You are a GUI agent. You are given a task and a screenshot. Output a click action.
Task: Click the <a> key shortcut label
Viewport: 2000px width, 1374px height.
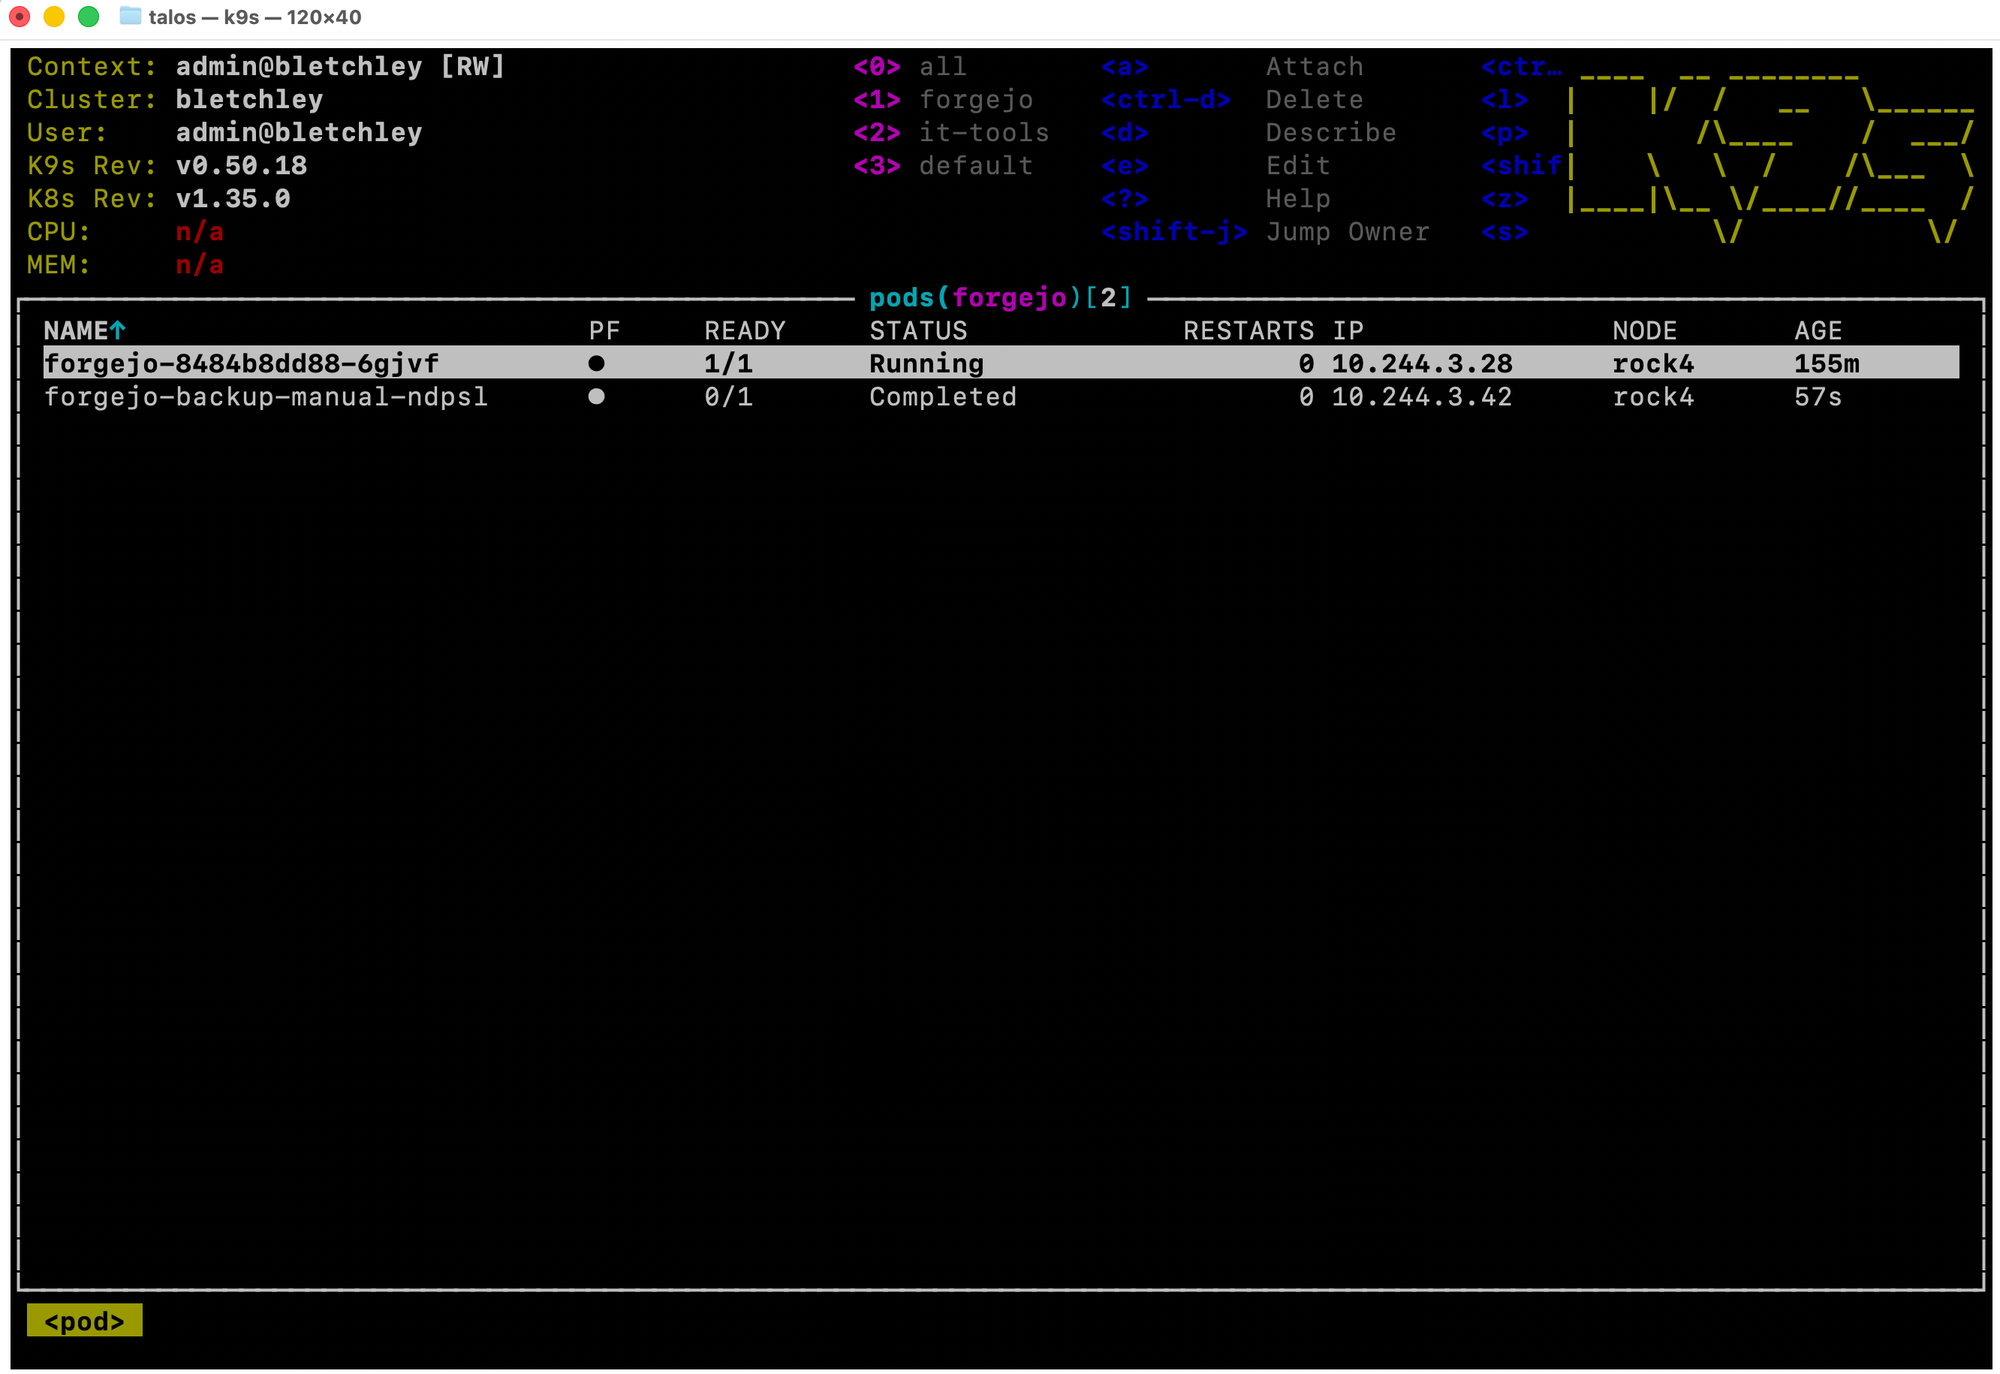[1125, 66]
